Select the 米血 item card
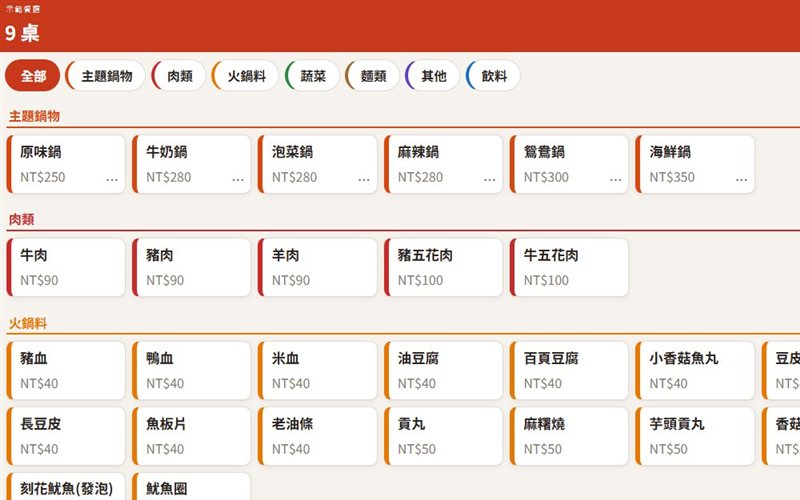Screen dimensions: 800x500 [x=317, y=370]
